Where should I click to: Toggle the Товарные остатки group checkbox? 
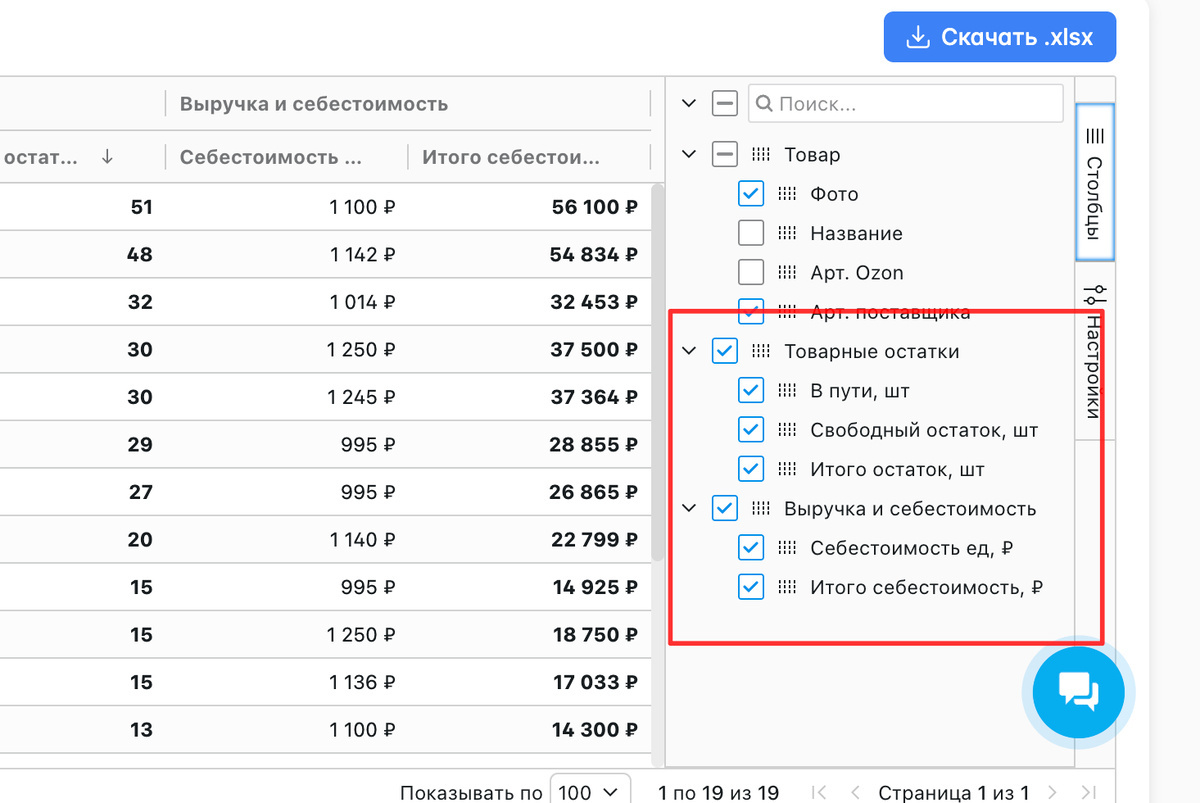[x=725, y=351]
